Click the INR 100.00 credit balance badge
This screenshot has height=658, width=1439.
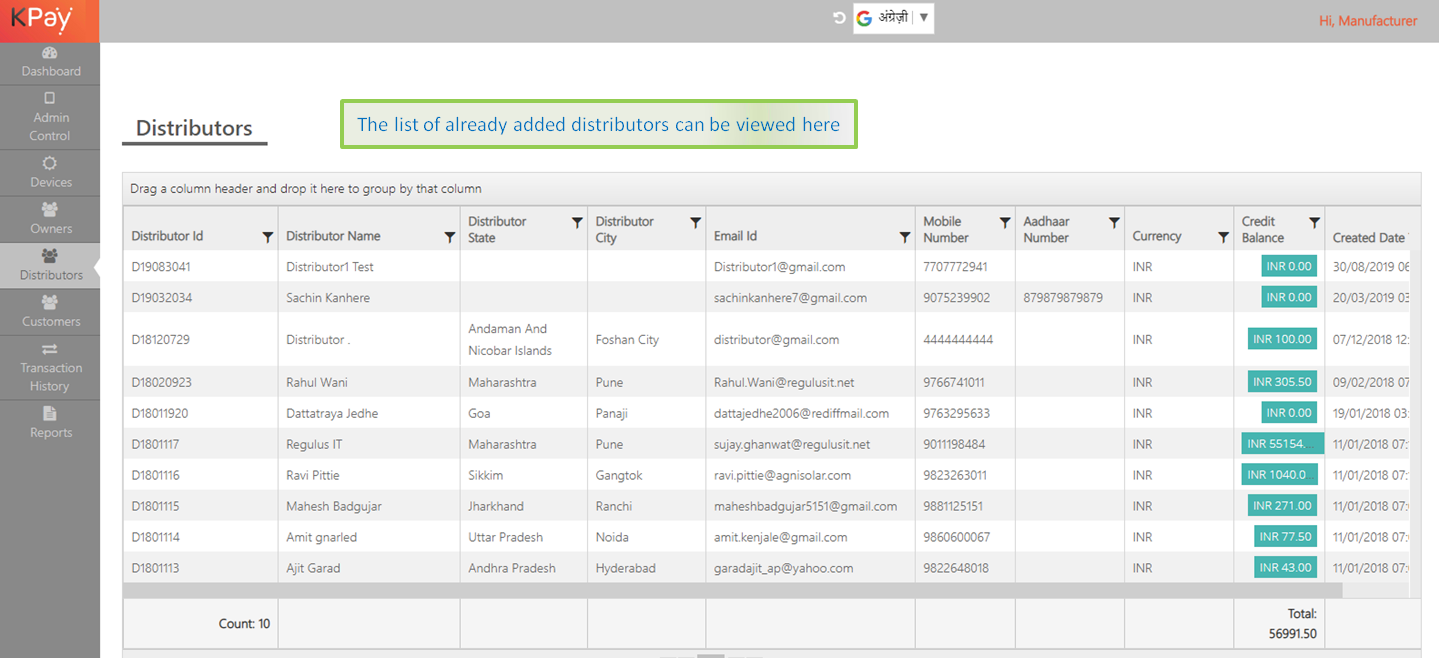(x=1282, y=339)
